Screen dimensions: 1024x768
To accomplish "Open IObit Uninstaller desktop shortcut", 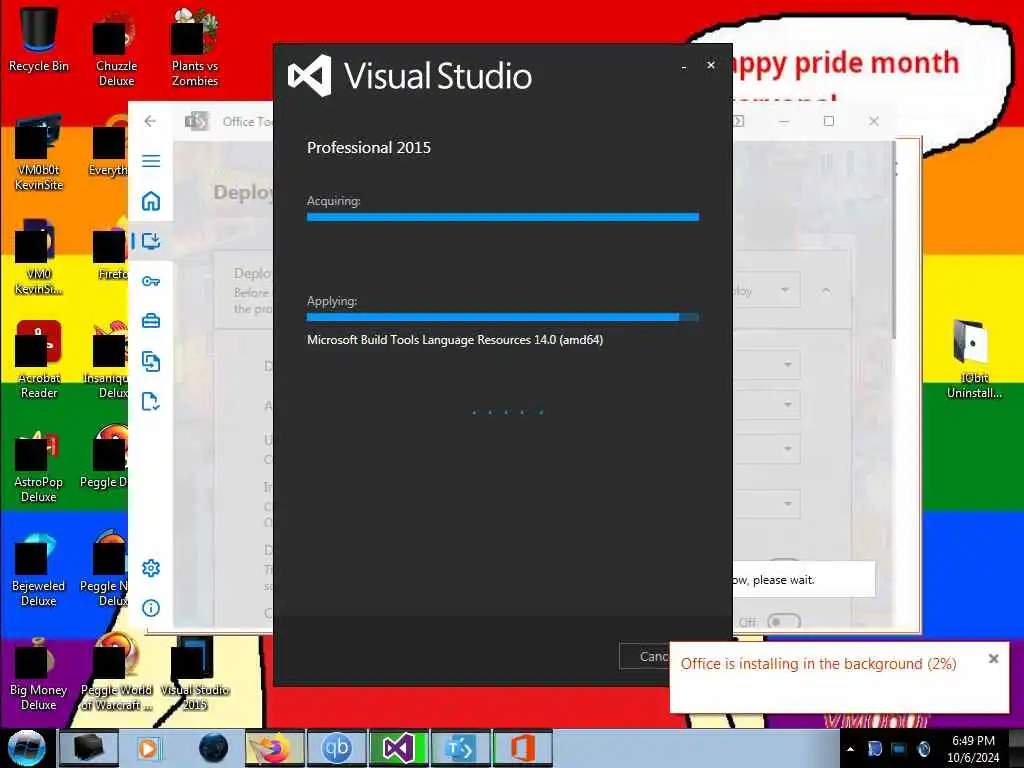I will pos(974,359).
